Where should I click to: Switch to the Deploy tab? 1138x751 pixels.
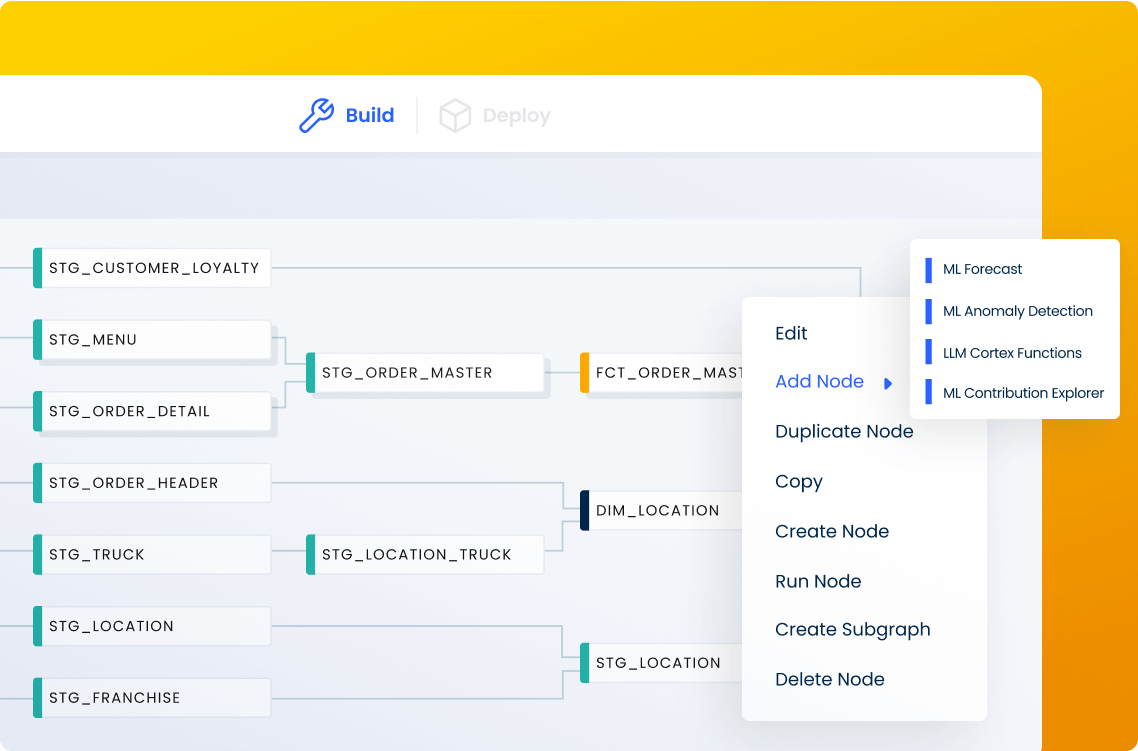(495, 116)
